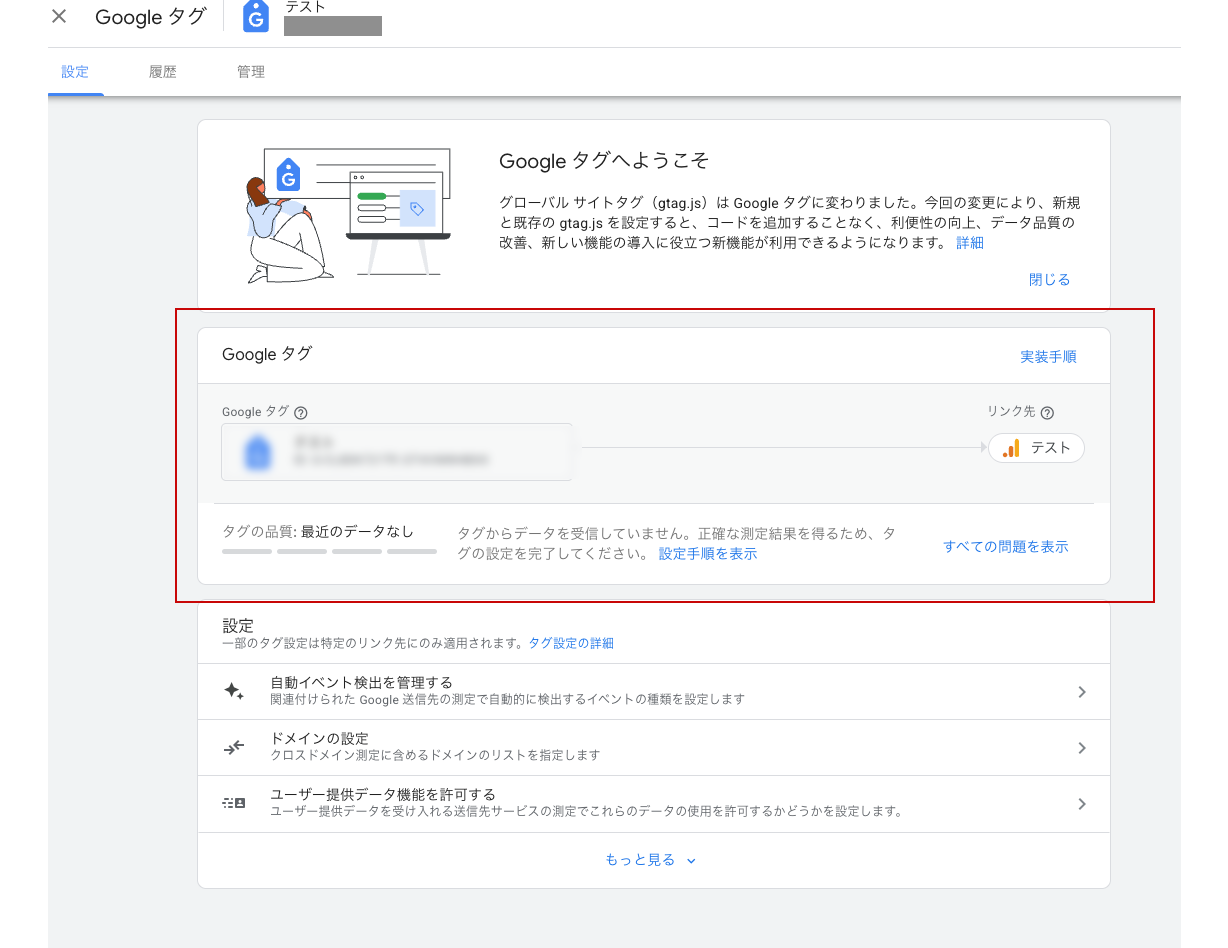This screenshot has width=1228, height=948.
Task: Open 設定手順を表示 link
Action: click(708, 554)
